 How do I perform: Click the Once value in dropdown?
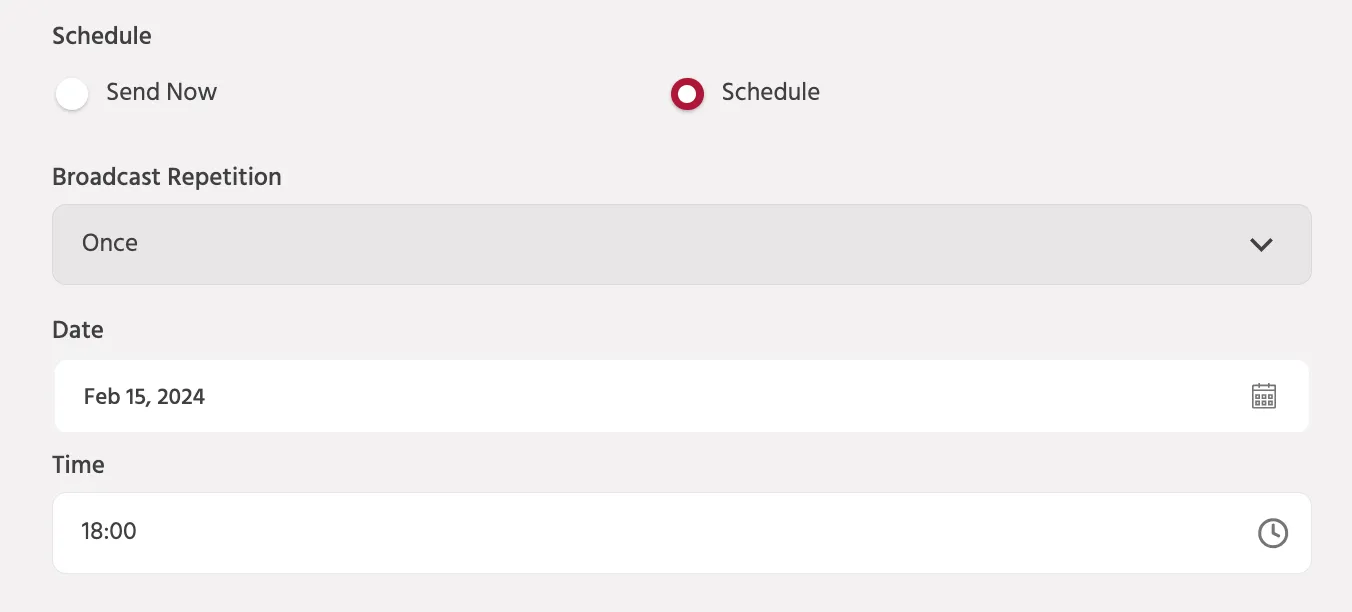coord(110,243)
